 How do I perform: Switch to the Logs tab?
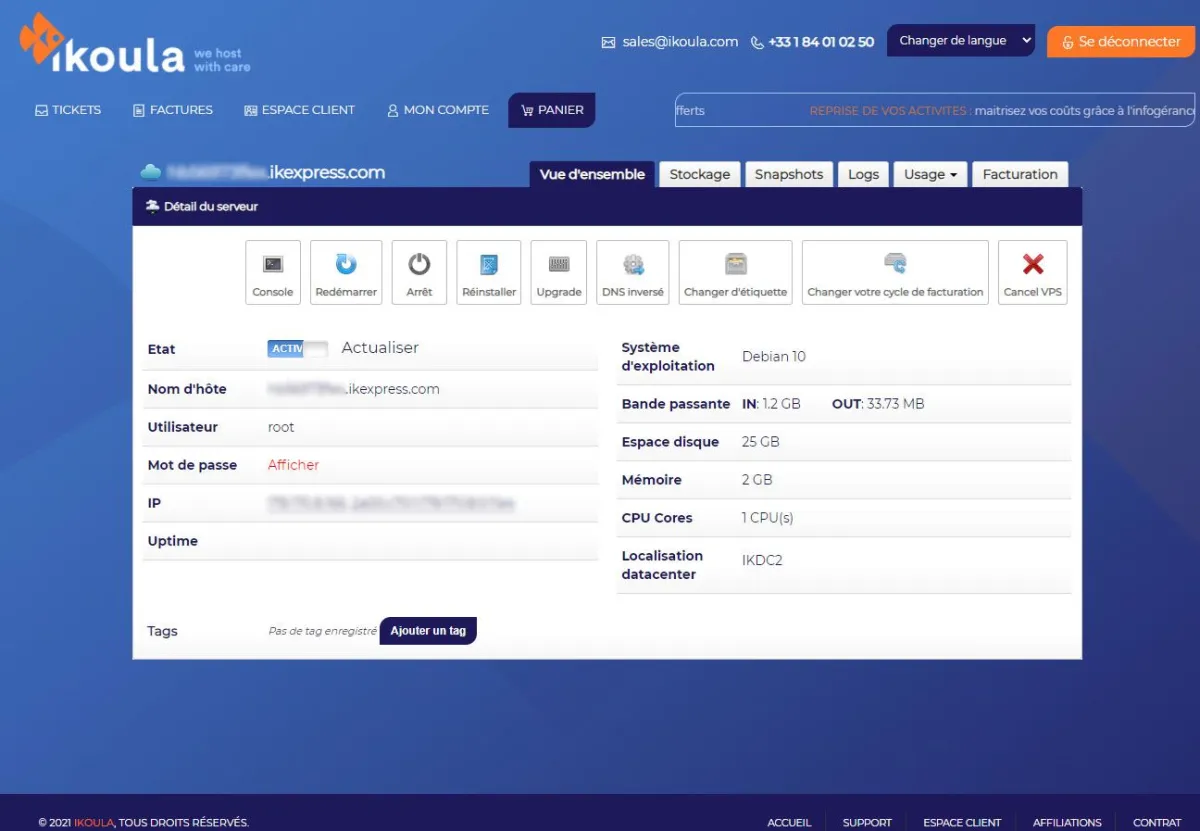click(x=863, y=174)
